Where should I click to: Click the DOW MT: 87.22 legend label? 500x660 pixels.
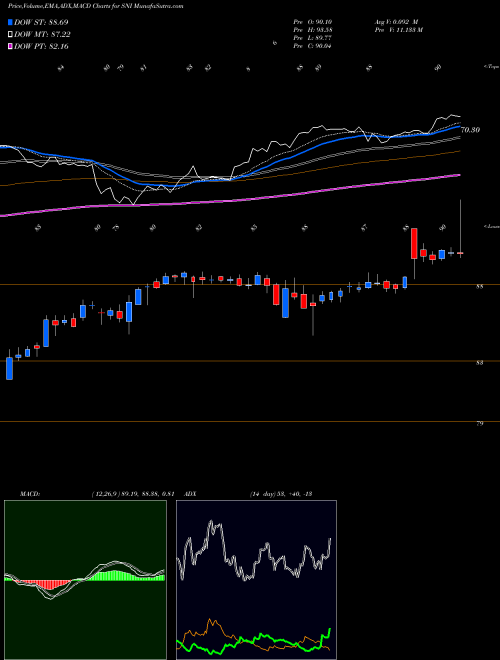click(x=43, y=34)
